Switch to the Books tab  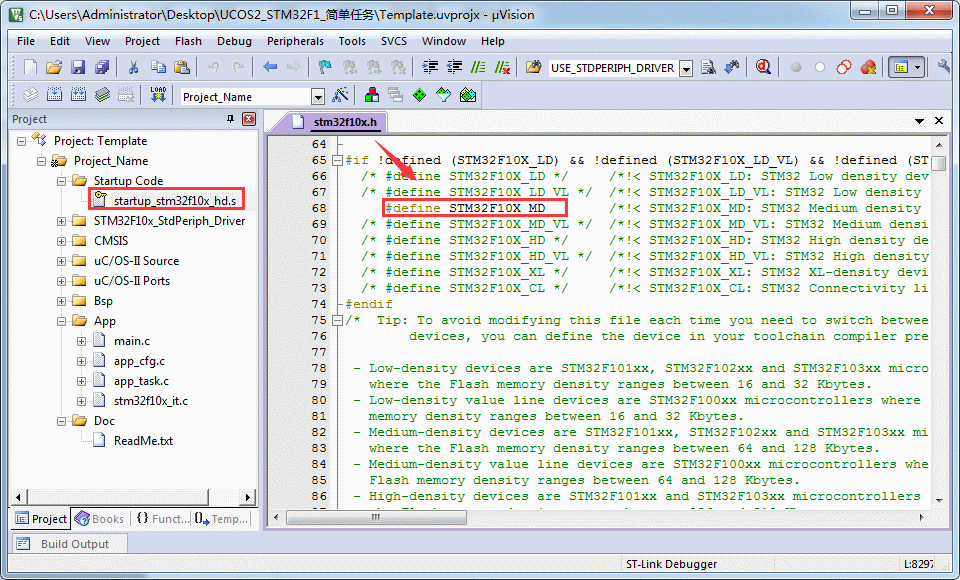pyautogui.click(x=100, y=519)
